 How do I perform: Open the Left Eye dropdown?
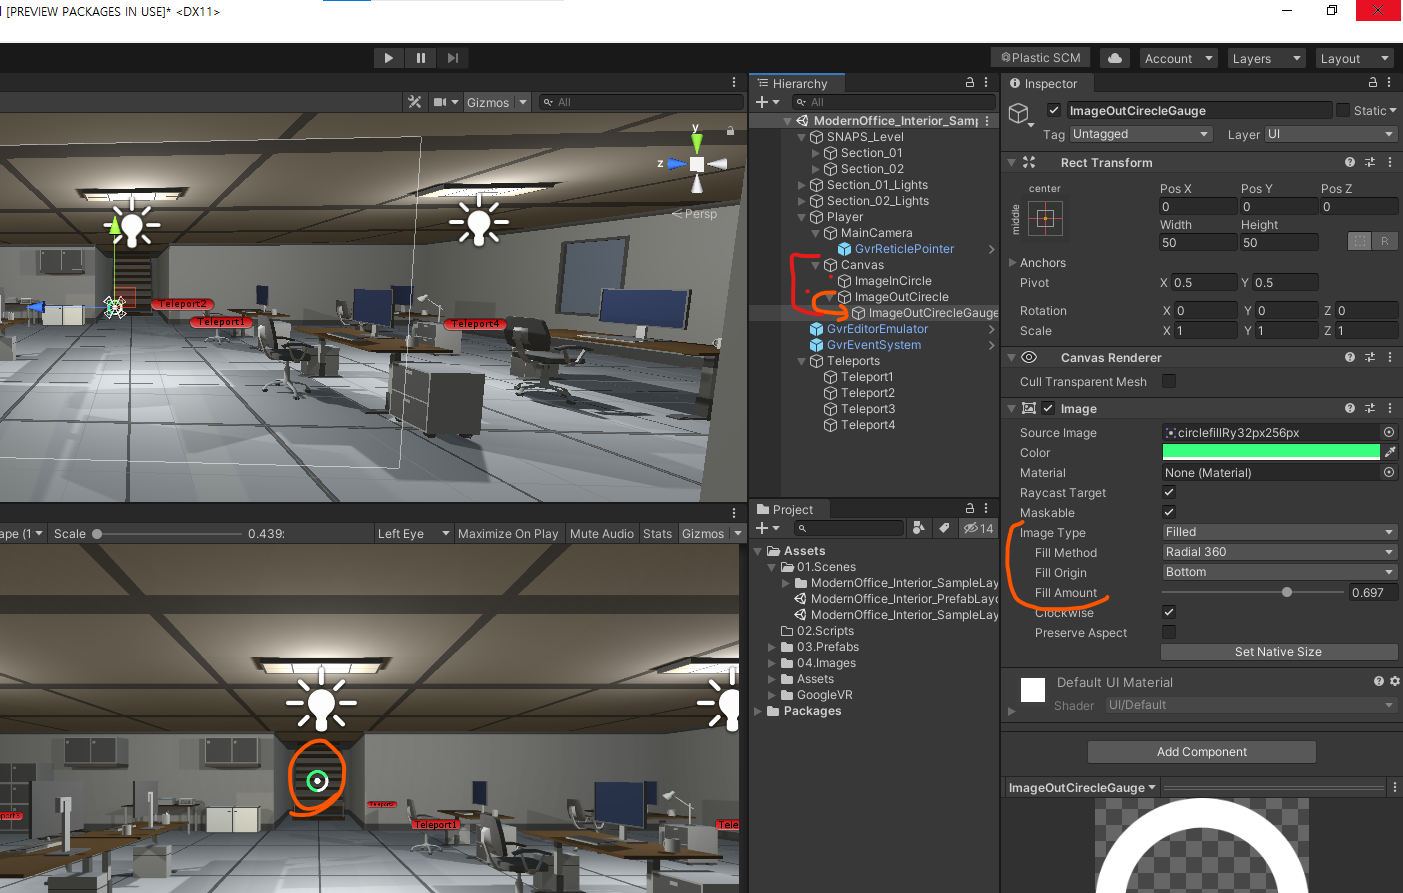tap(414, 534)
